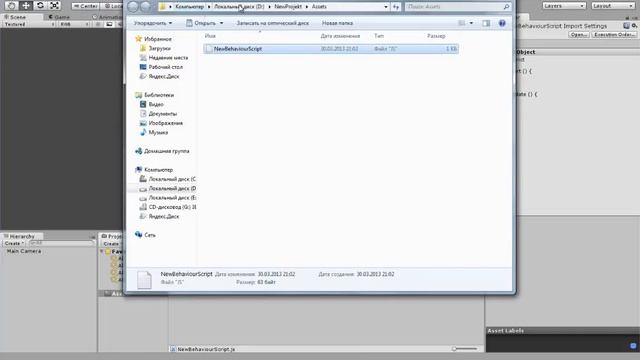The image size is (640, 360).
Task: Click the Explorer Back navigation button
Action: coord(133,7)
